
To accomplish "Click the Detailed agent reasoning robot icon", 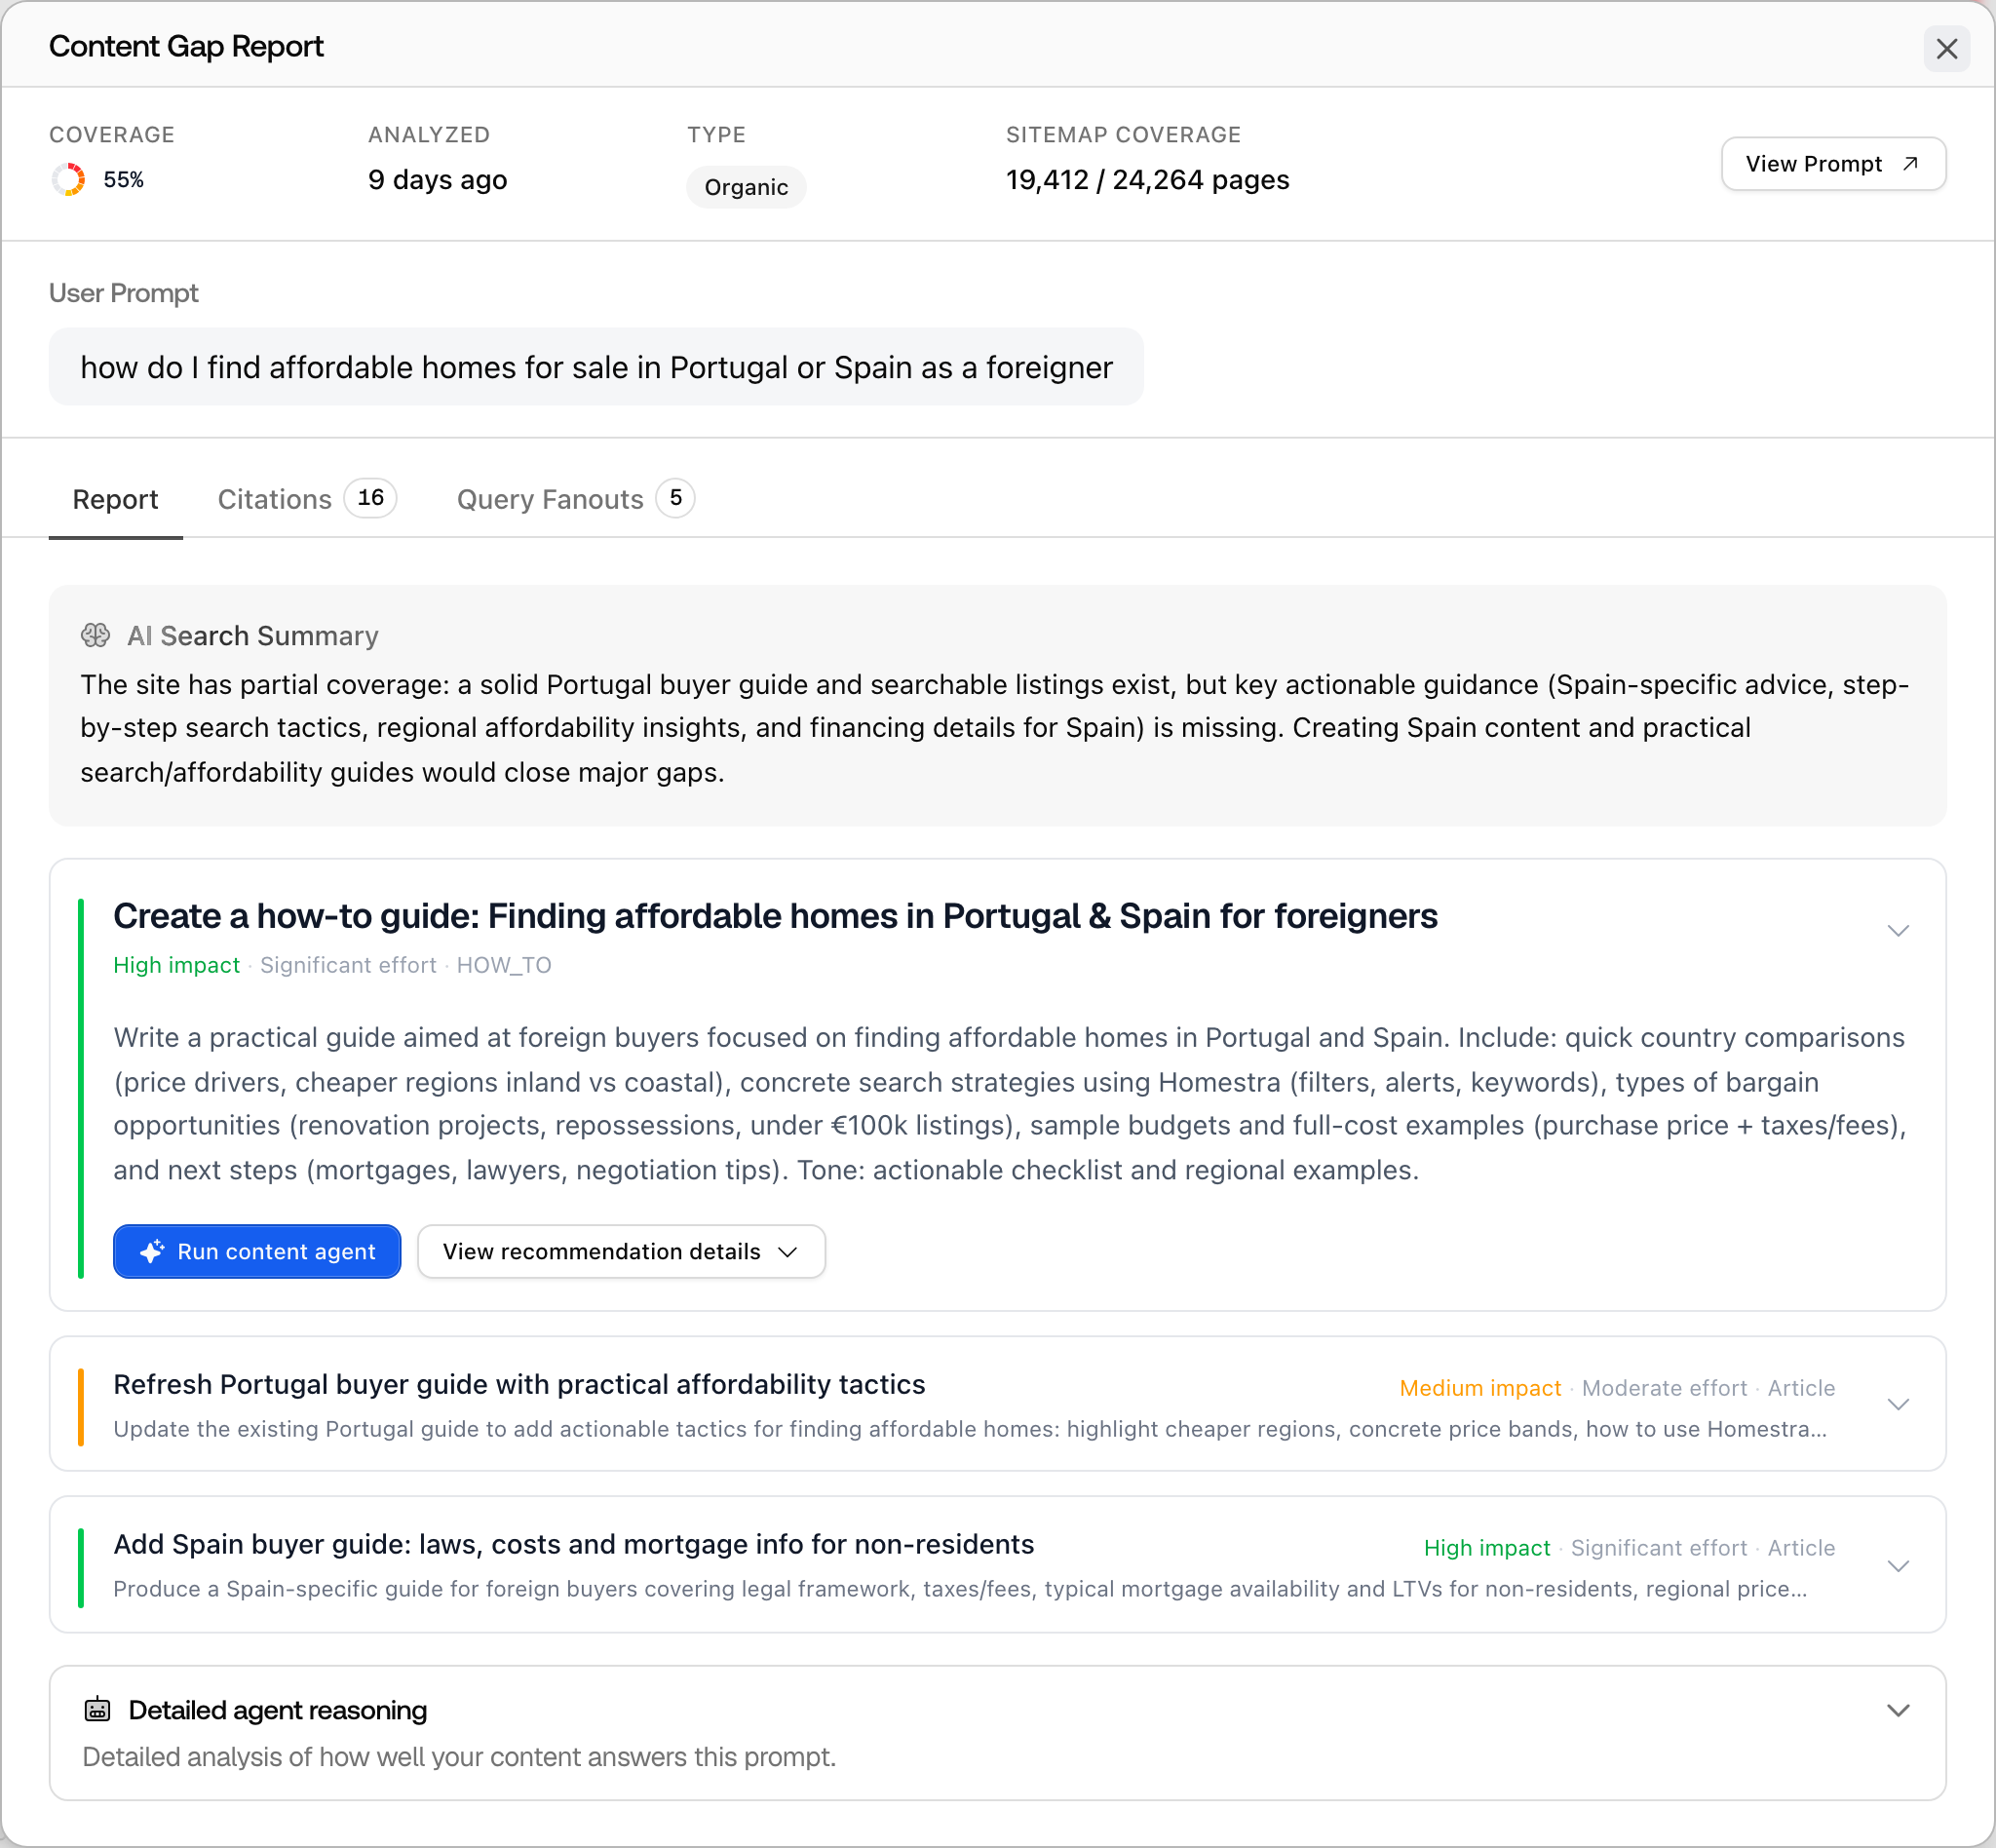I will (x=97, y=1709).
